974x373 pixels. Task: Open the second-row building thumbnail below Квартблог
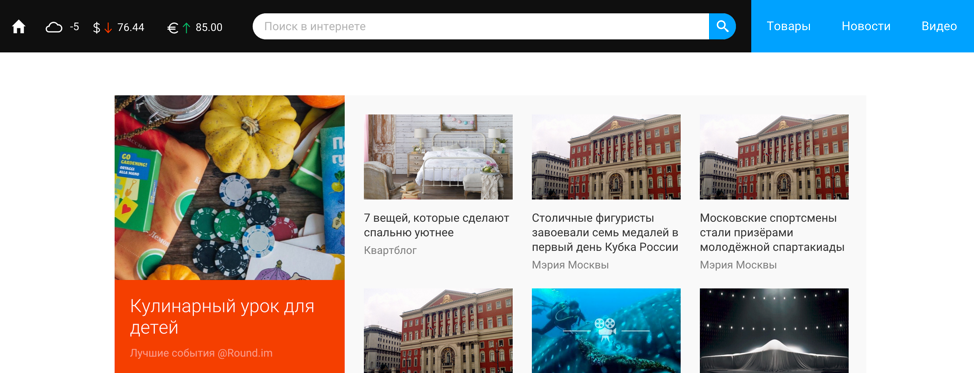click(439, 330)
